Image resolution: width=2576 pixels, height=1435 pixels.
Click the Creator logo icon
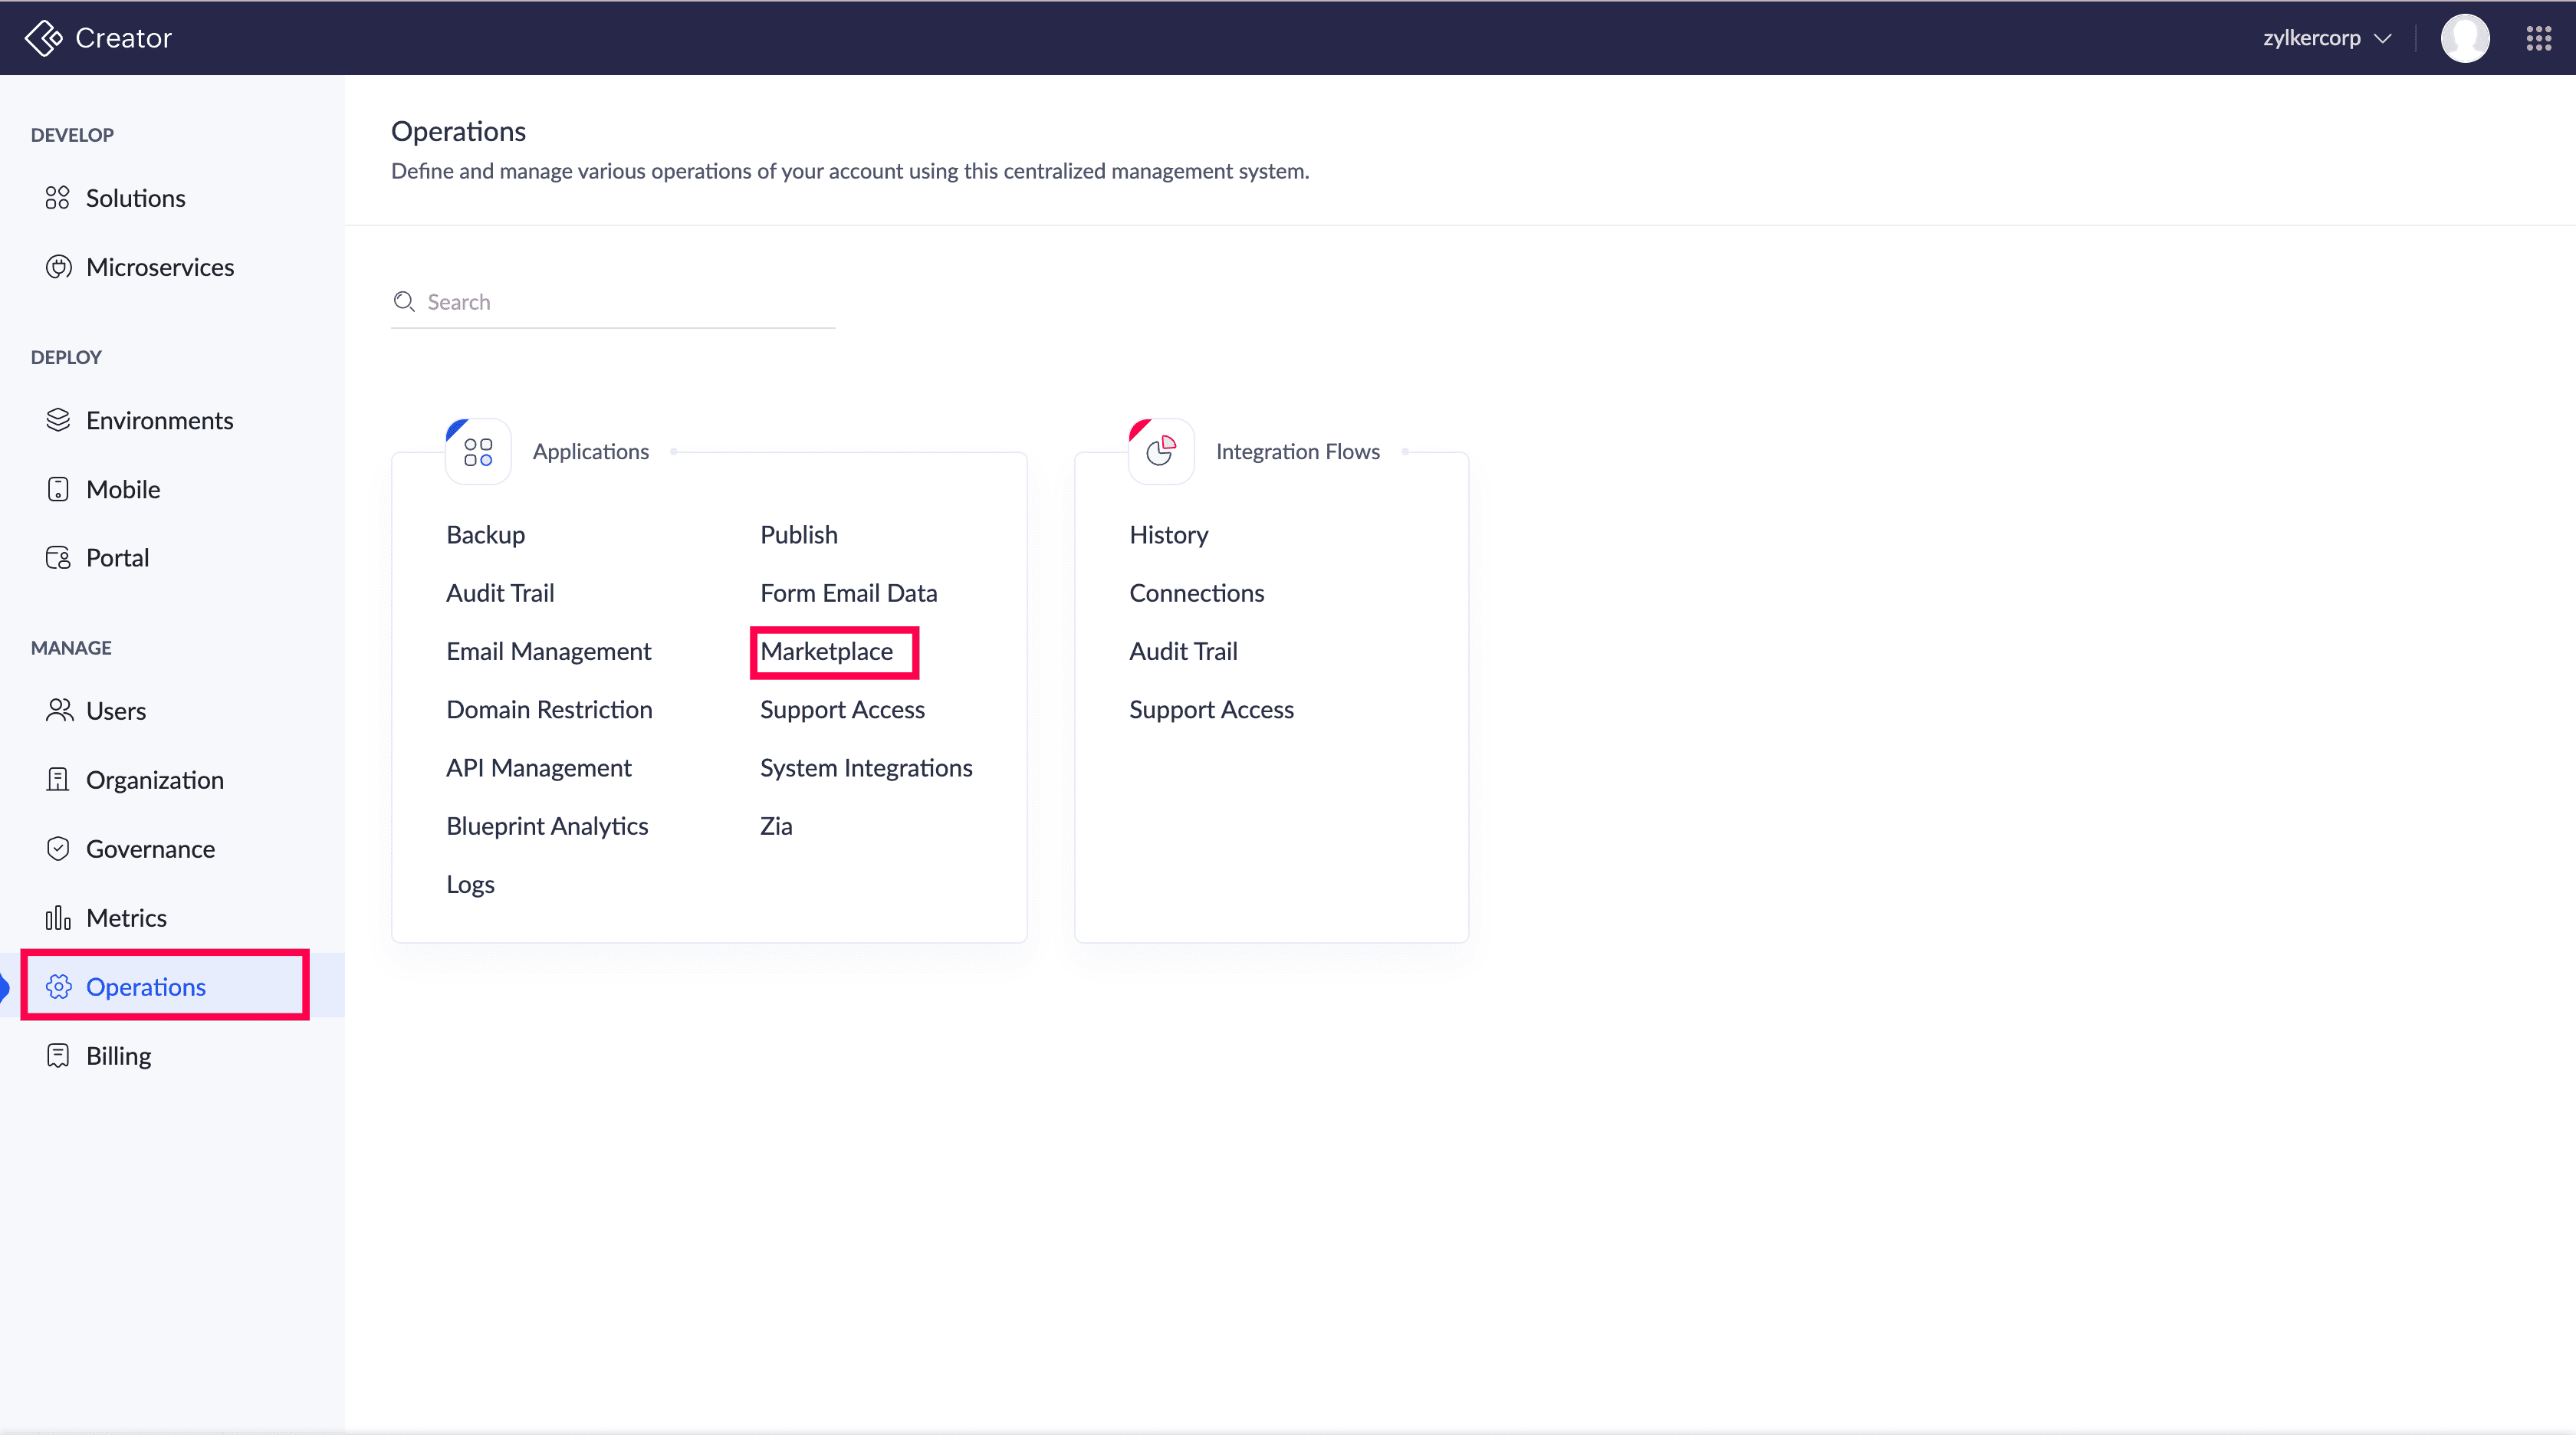43,38
